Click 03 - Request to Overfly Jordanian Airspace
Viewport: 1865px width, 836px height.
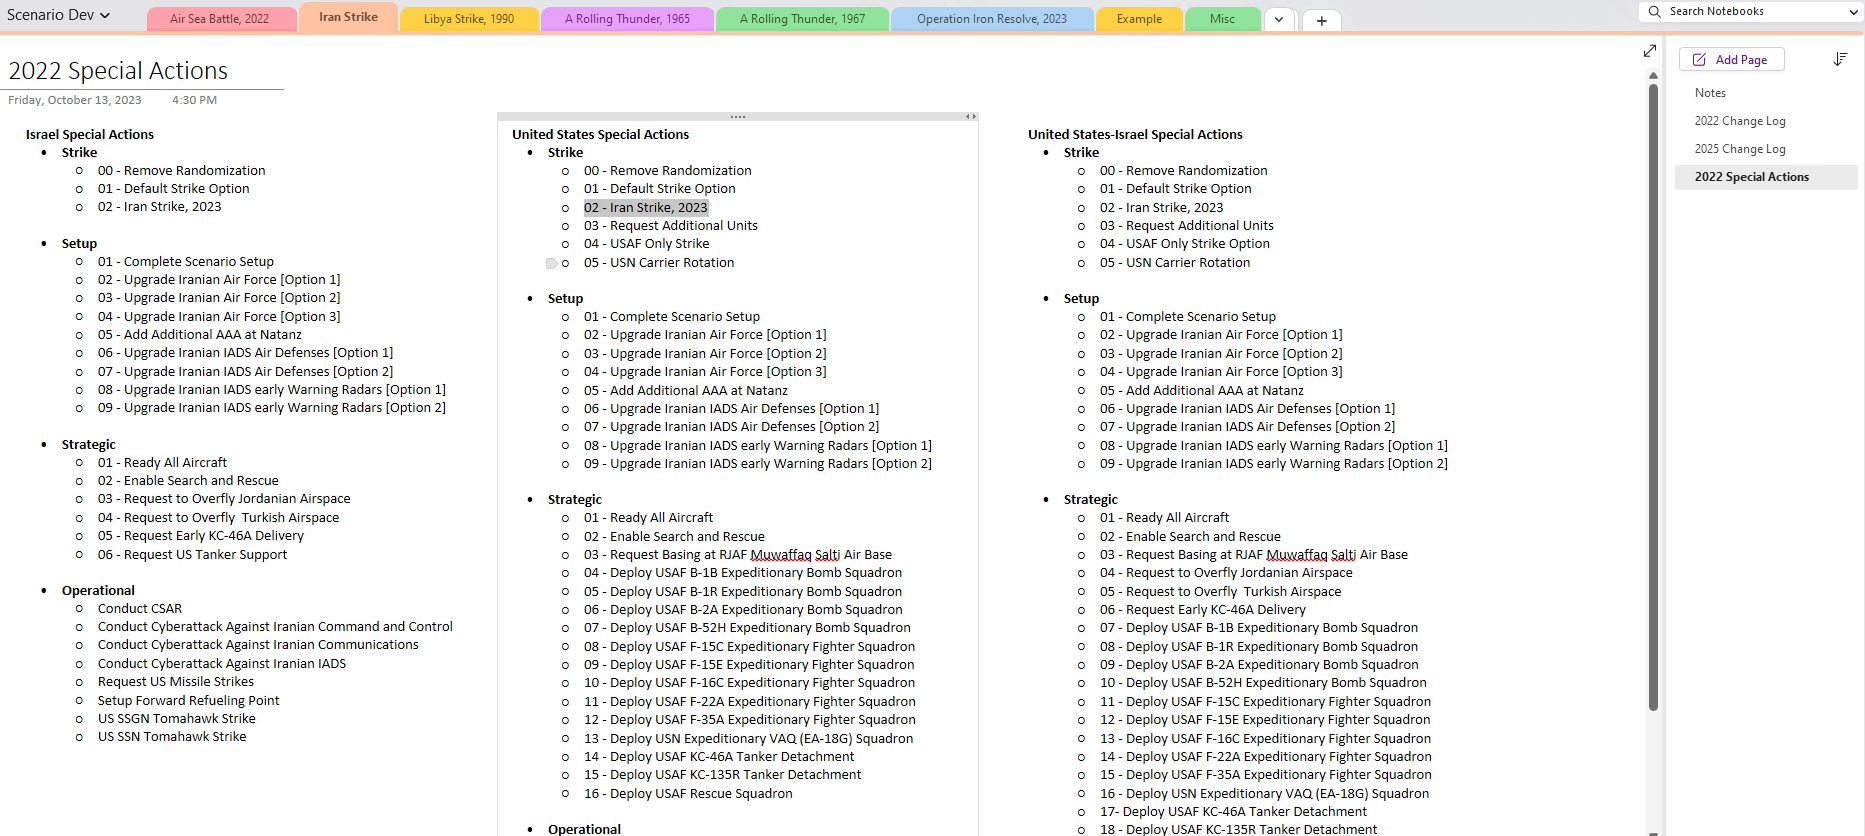coord(224,499)
